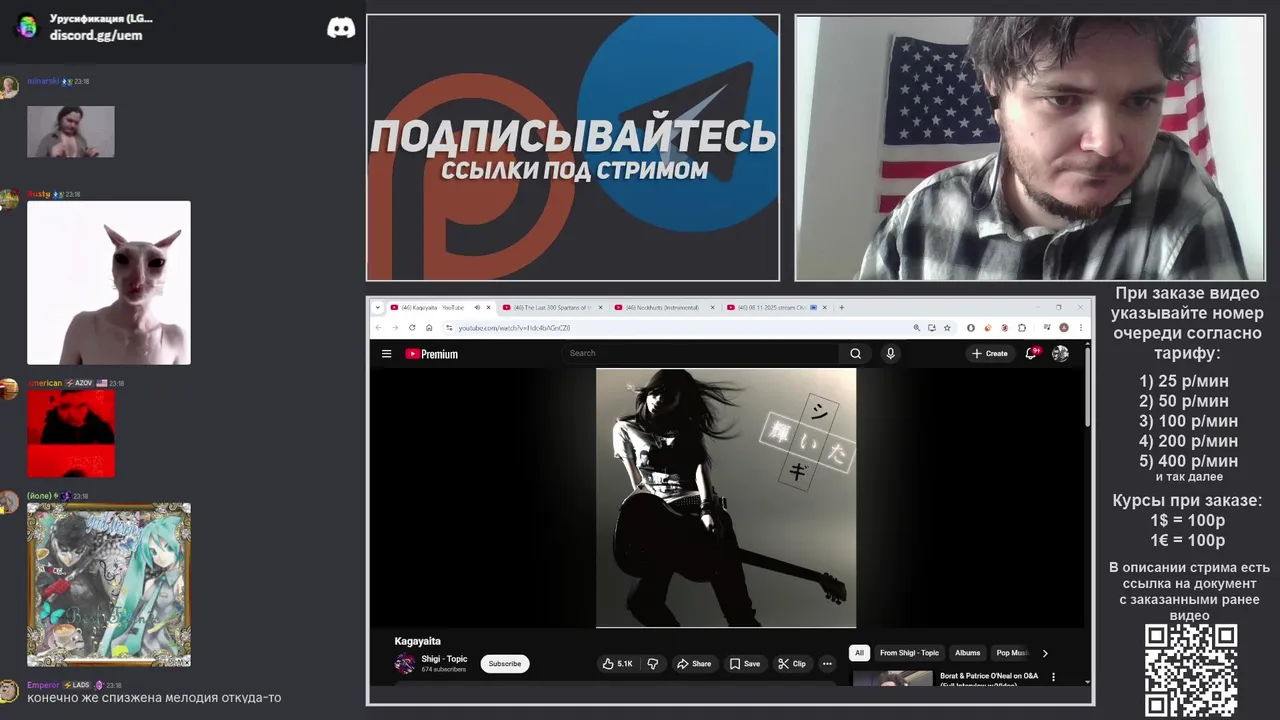This screenshot has width=1280, height=720.
Task: Select the Pop Music filter chip
Action: pyautogui.click(x=1012, y=653)
